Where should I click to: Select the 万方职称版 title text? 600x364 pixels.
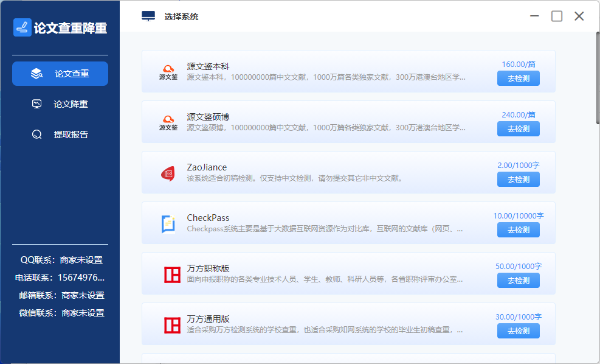208,269
